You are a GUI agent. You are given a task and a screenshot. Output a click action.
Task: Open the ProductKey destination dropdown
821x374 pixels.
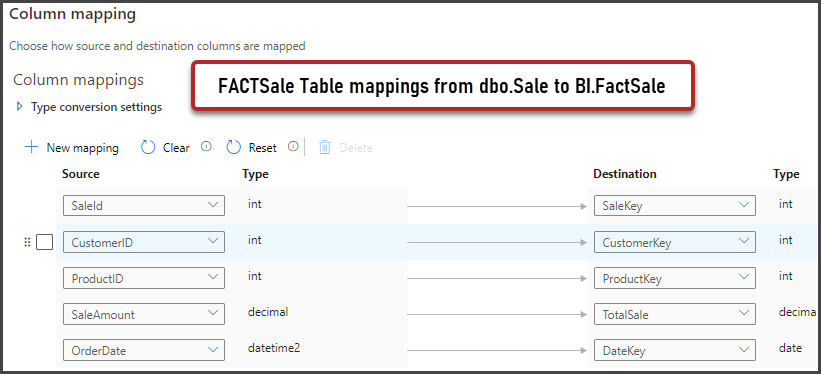coord(675,278)
